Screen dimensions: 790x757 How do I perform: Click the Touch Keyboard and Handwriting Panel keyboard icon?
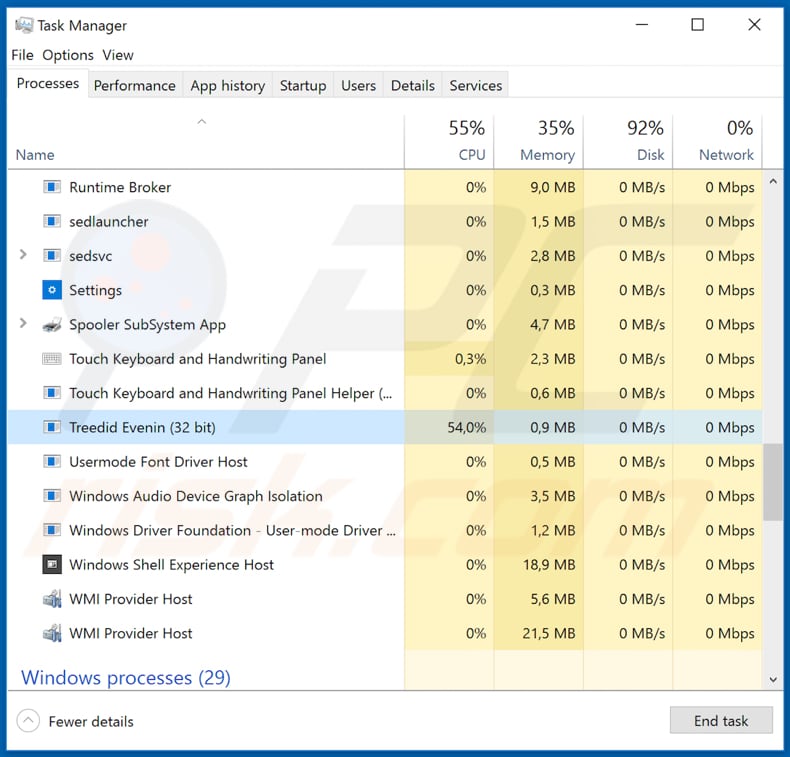[x=52, y=359]
